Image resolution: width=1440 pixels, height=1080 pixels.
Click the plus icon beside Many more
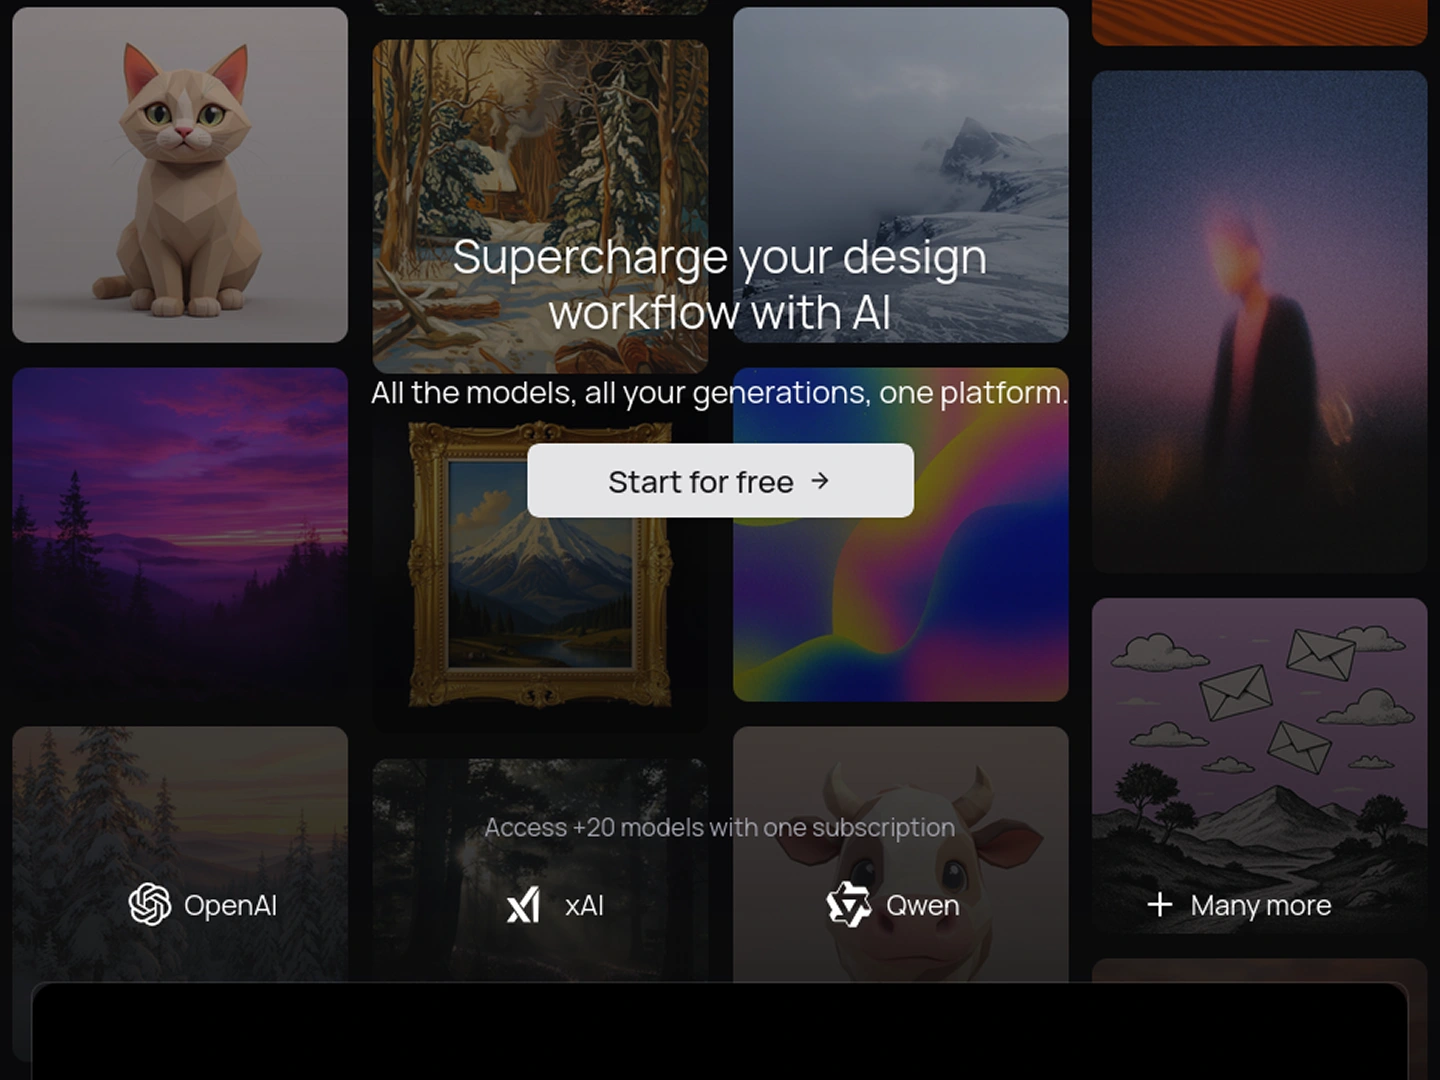coord(1159,904)
